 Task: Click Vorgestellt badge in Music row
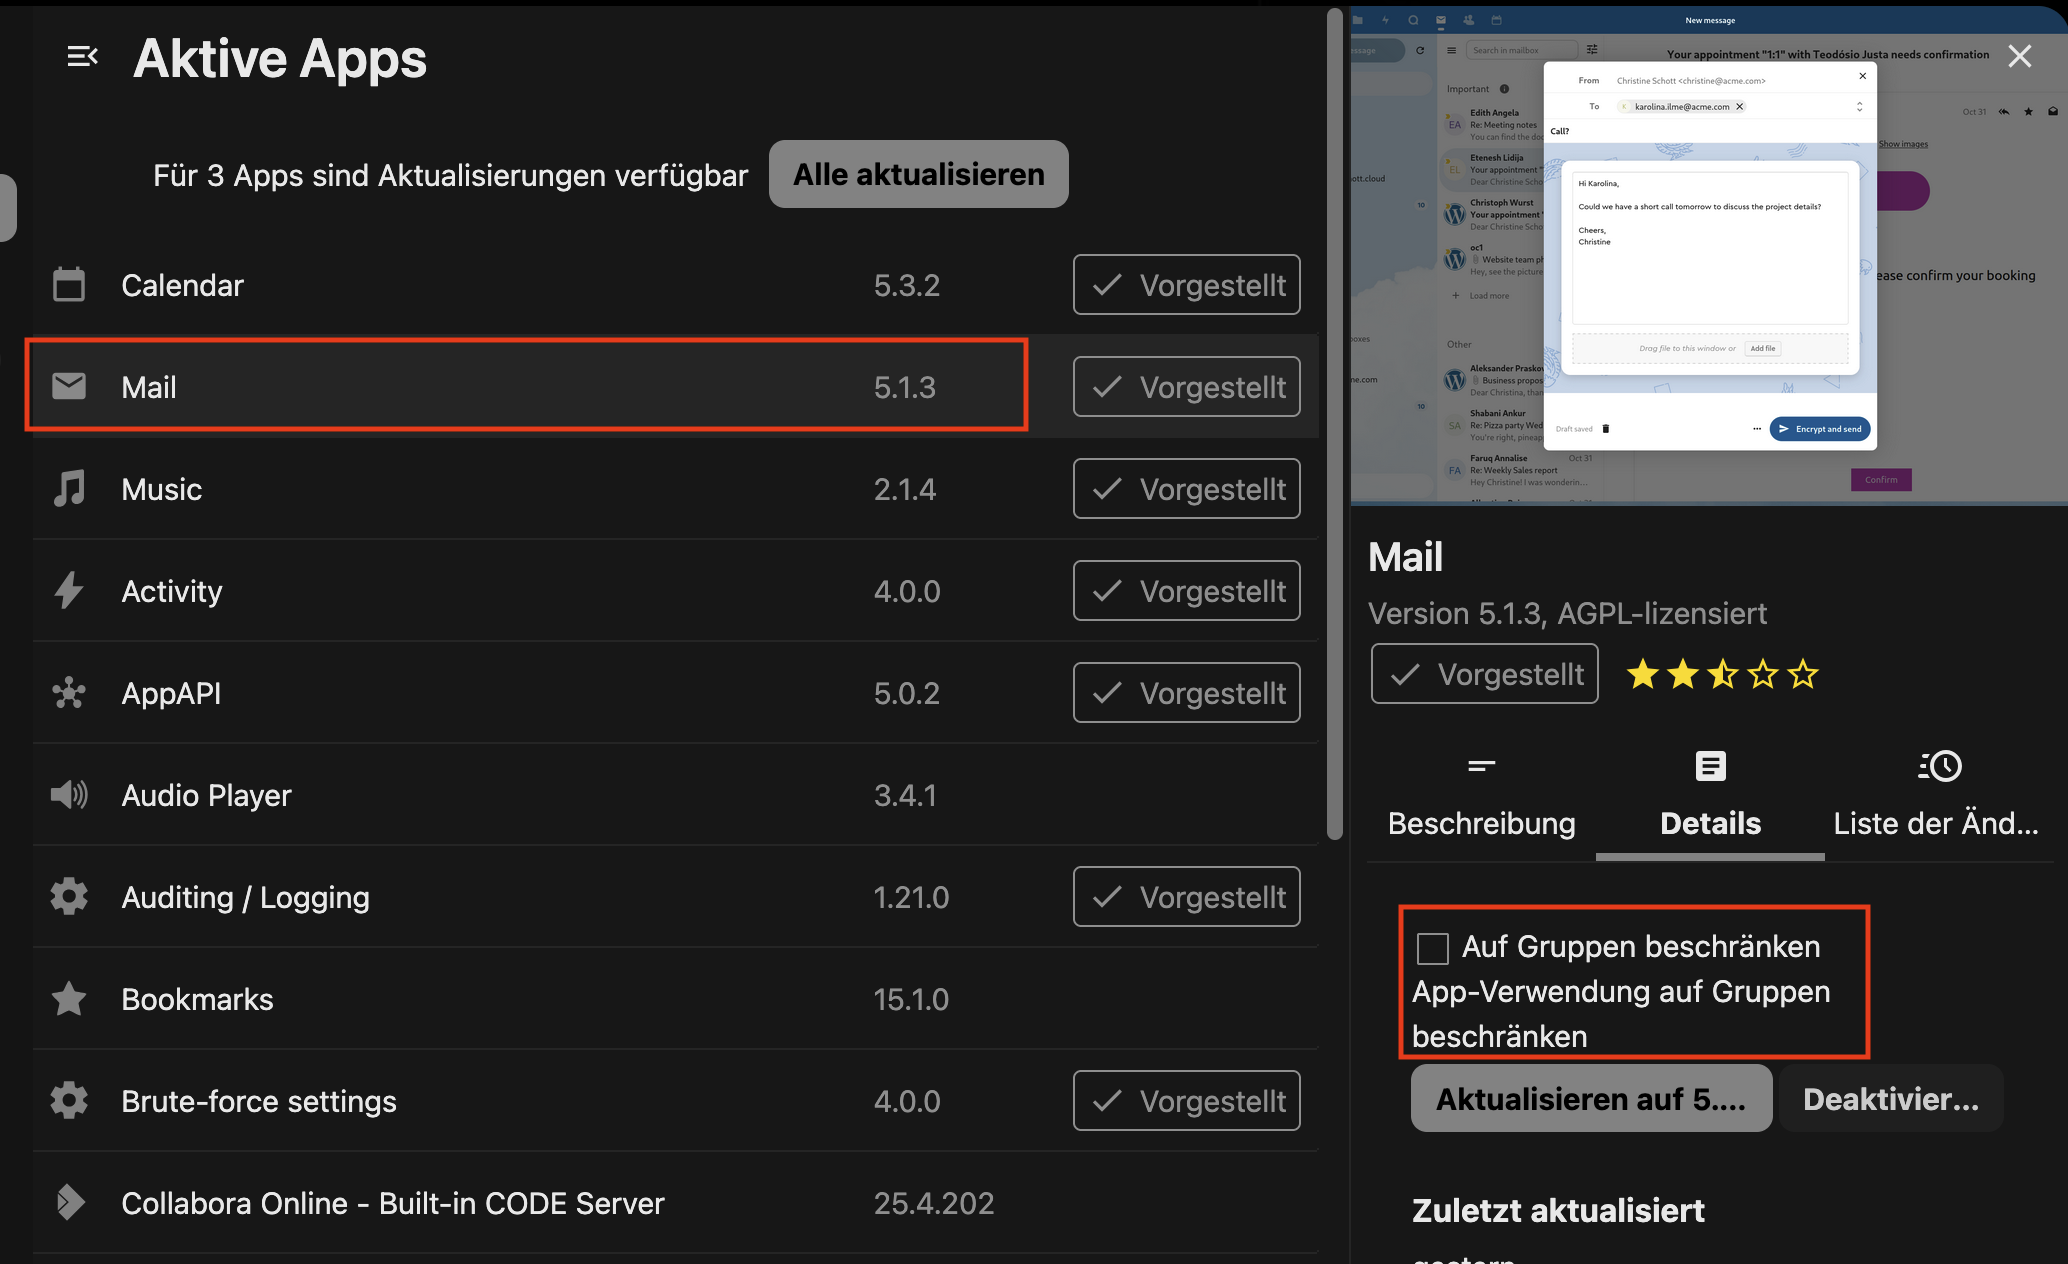1187,489
